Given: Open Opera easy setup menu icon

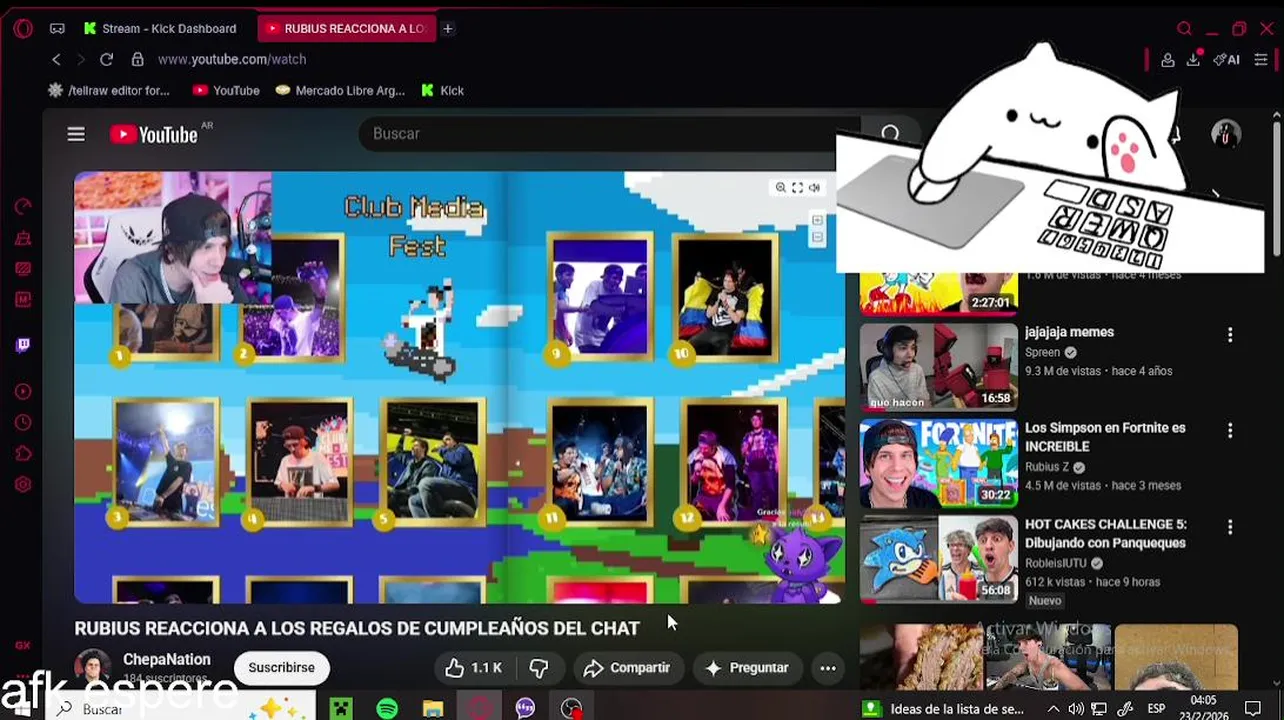Looking at the screenshot, I should coord(1261,60).
